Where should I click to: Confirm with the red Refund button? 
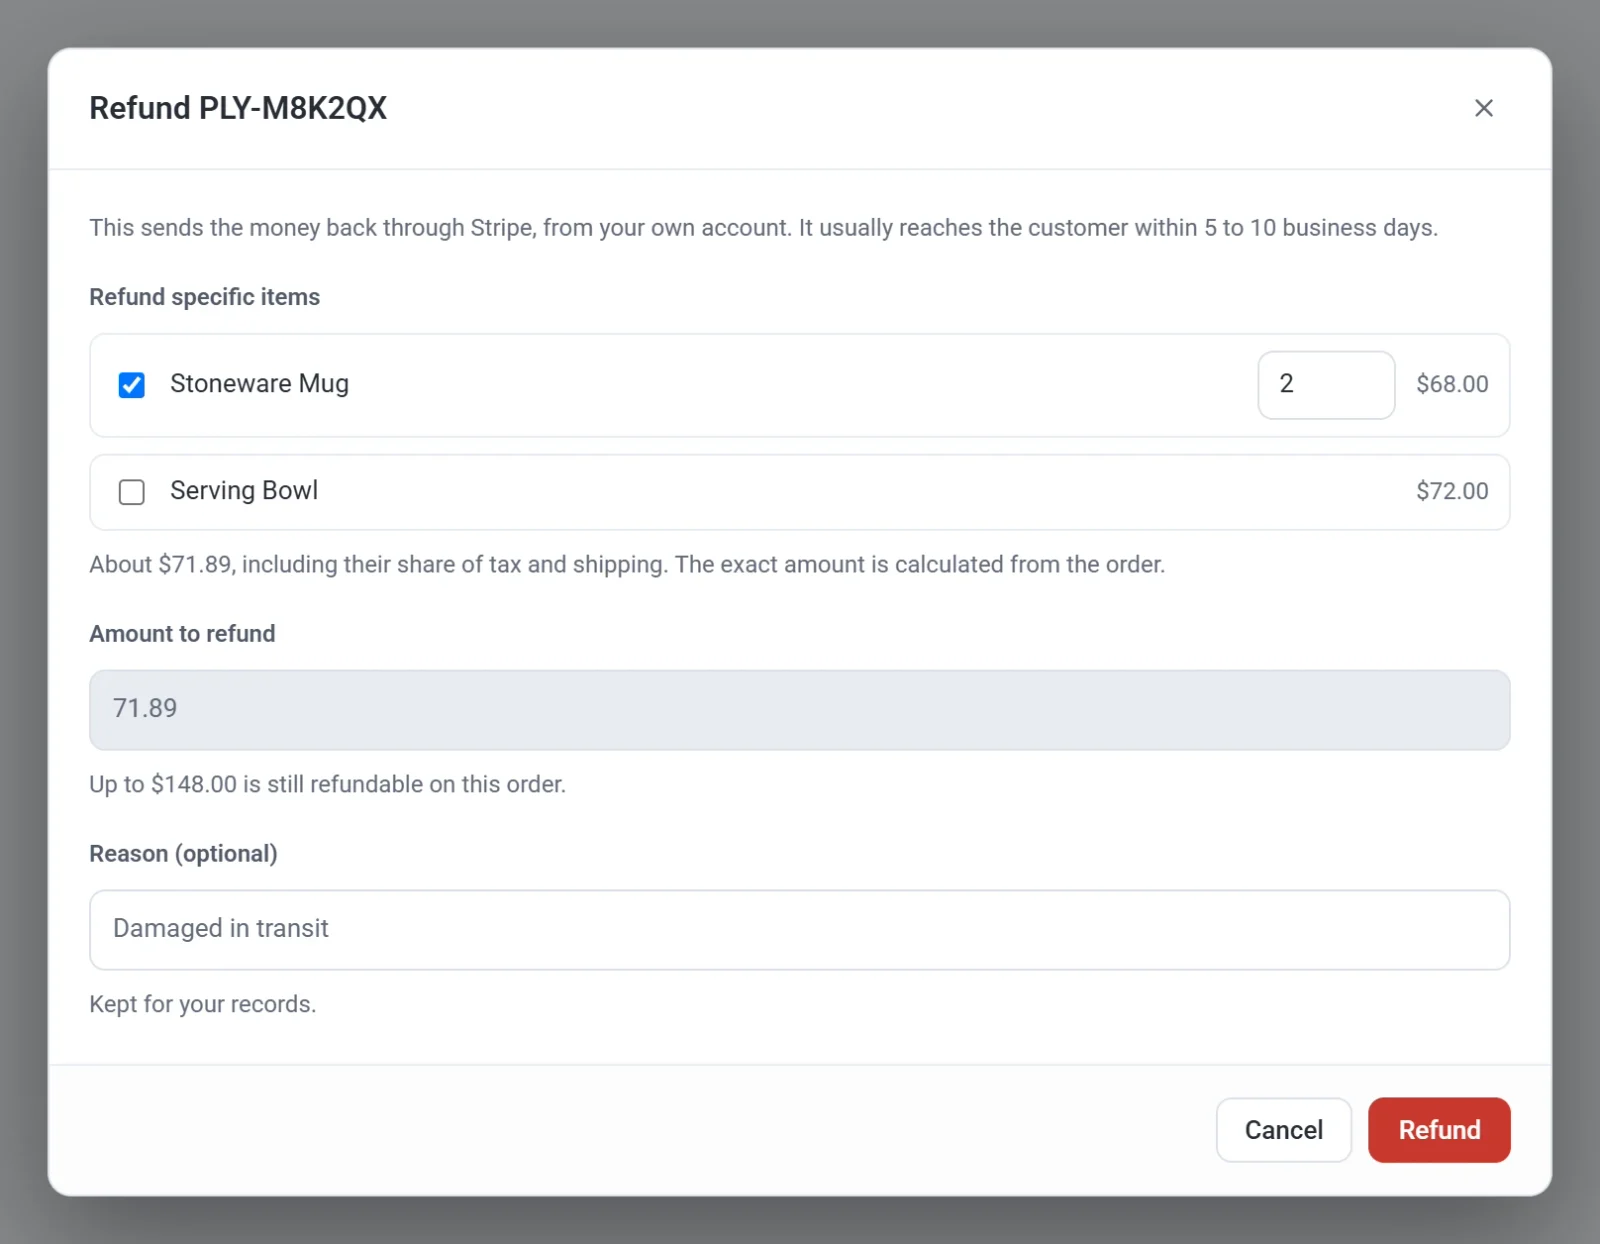coord(1439,1130)
